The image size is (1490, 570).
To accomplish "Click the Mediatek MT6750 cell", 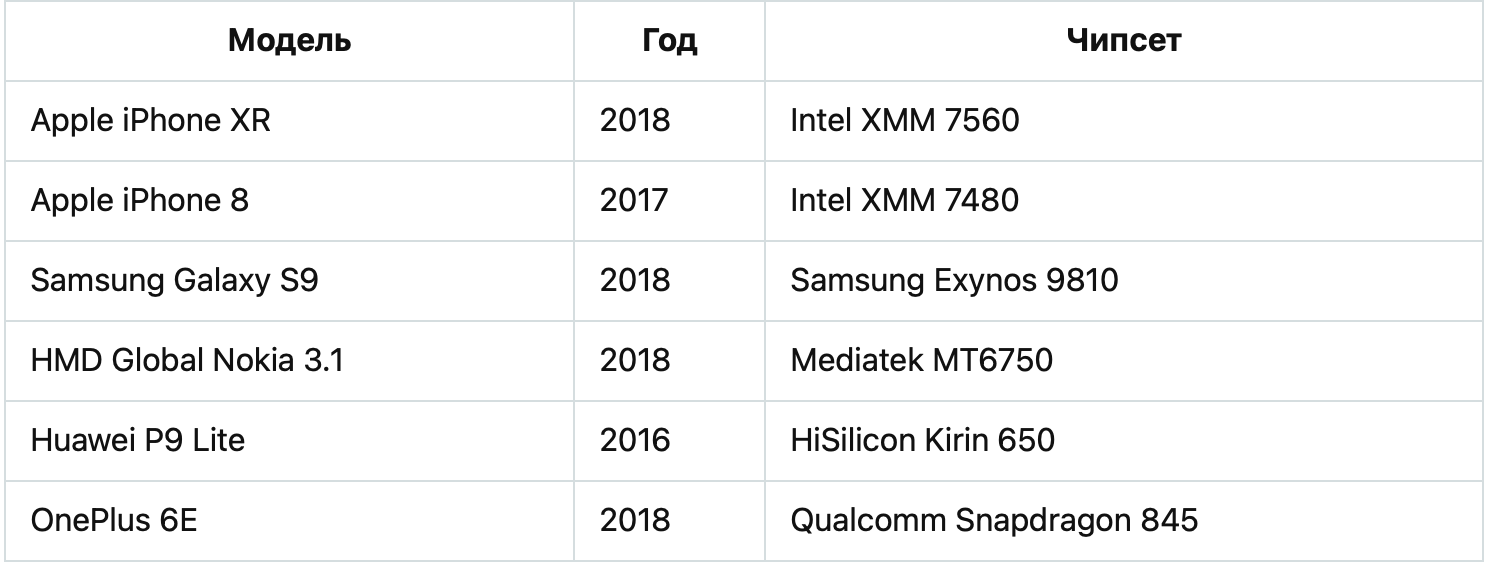I will [1124, 361].
